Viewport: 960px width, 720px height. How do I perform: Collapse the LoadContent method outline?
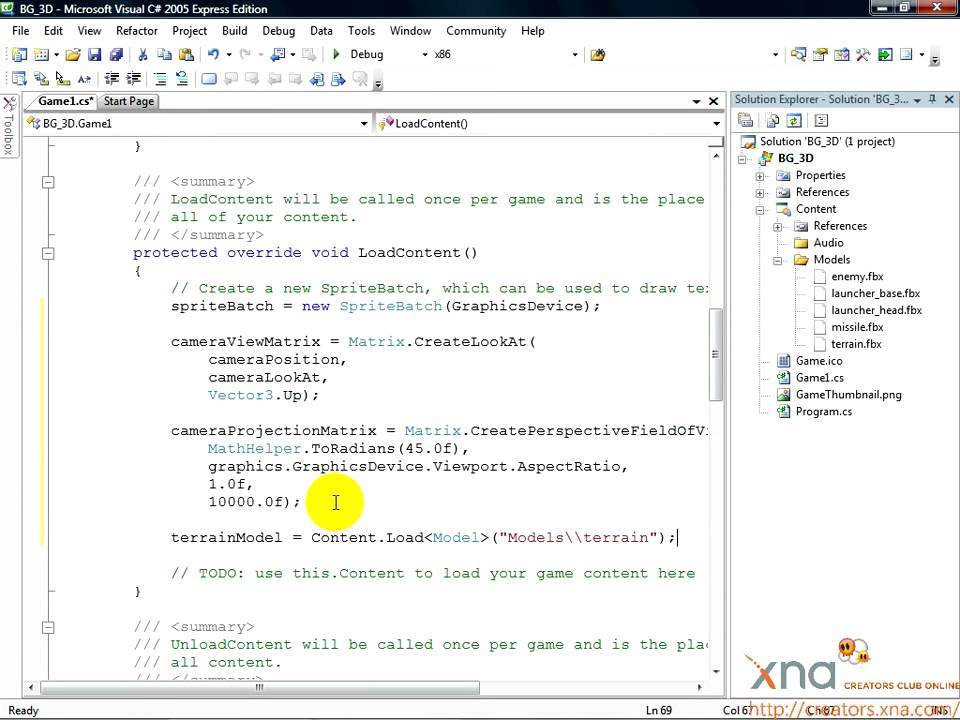click(x=48, y=253)
